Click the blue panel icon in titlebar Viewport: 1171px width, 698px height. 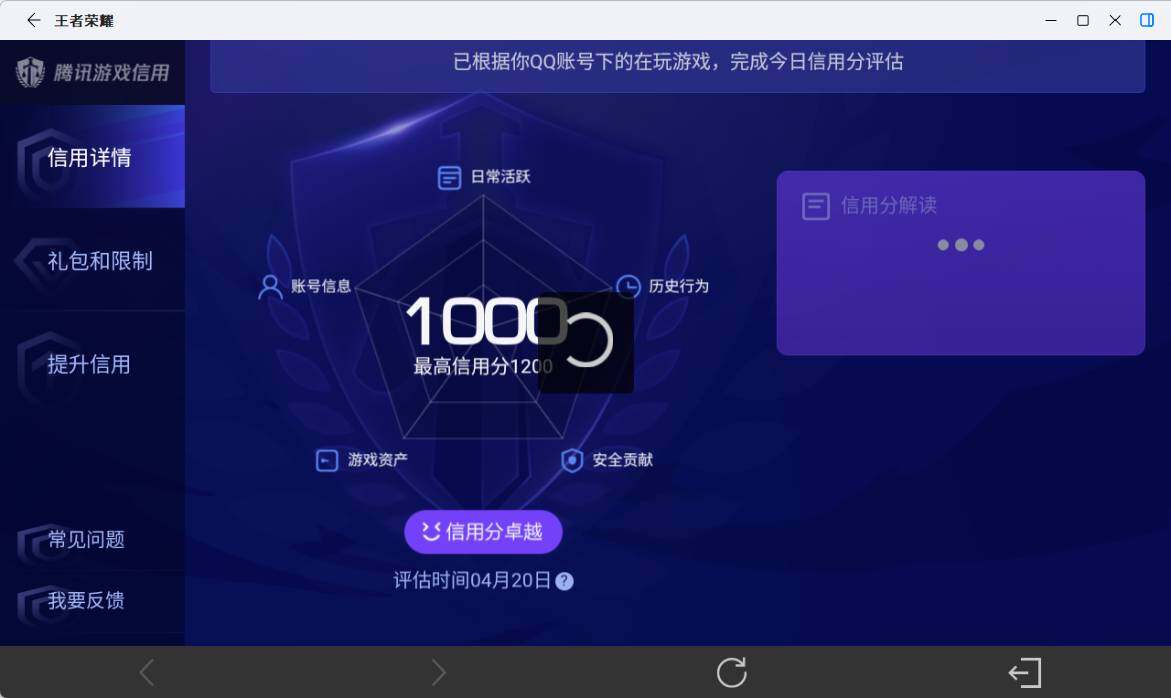coord(1146,20)
